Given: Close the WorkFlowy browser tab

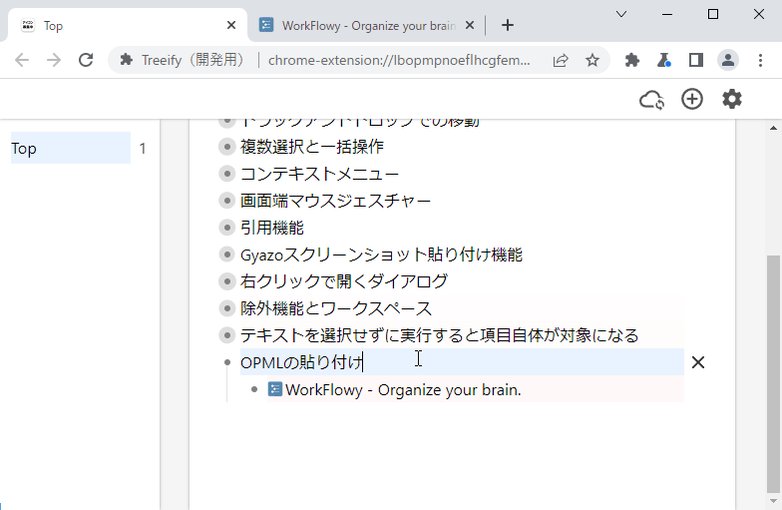Looking at the screenshot, I should (x=470, y=25).
